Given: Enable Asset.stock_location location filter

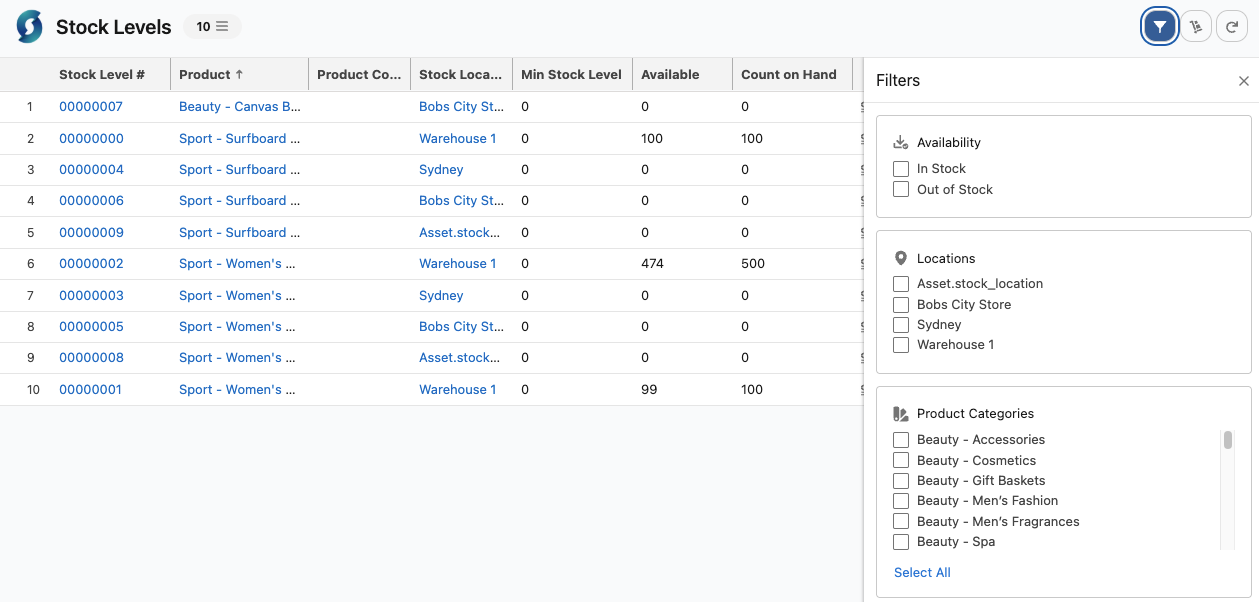Looking at the screenshot, I should pyautogui.click(x=901, y=284).
